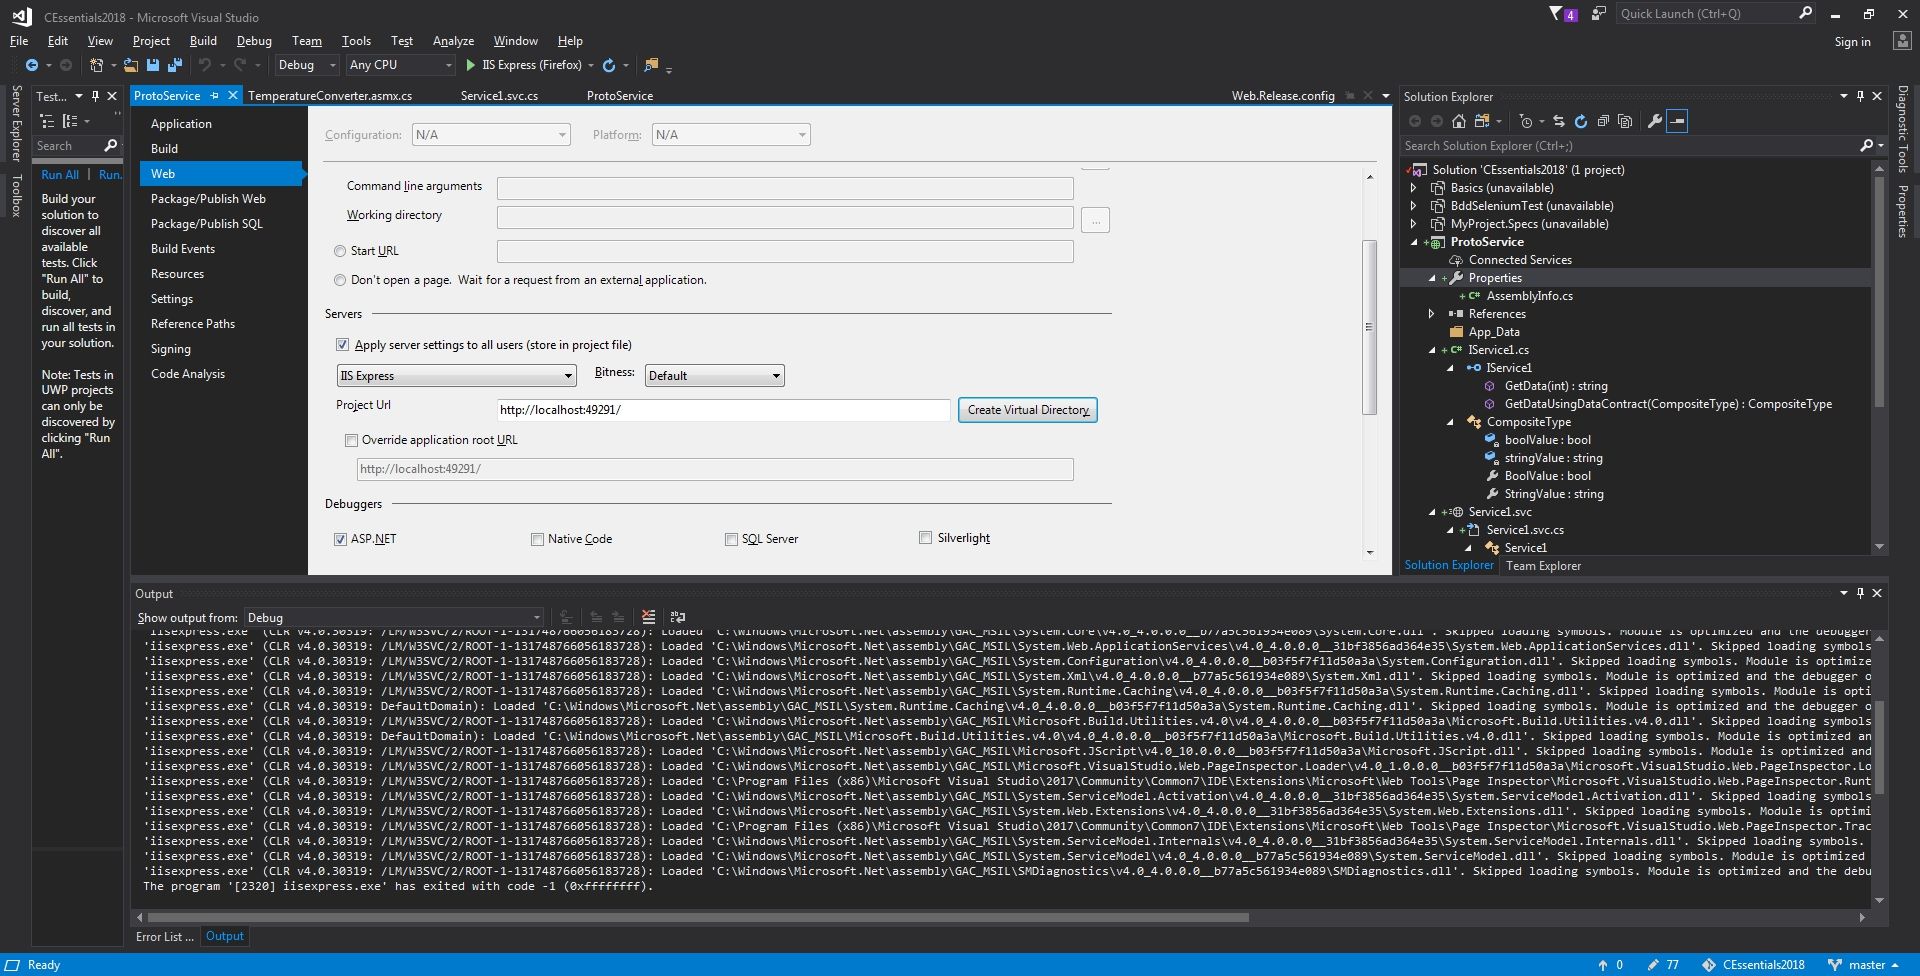Click the Show All Files icon
1920x976 pixels.
coord(1625,121)
